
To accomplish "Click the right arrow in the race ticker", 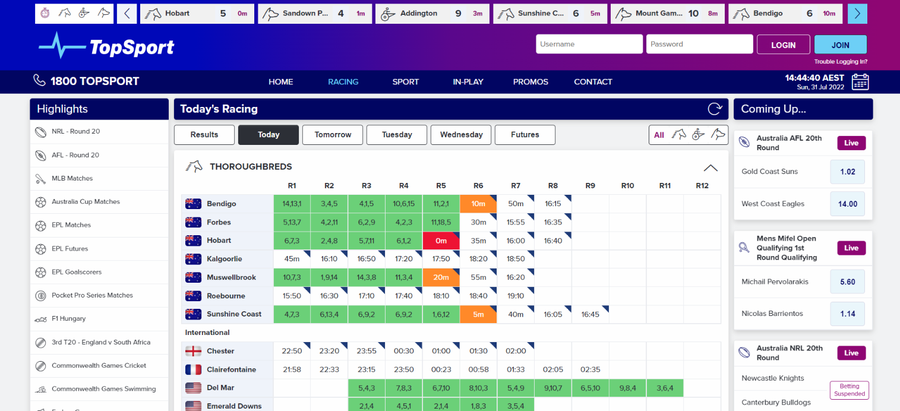I will point(858,14).
